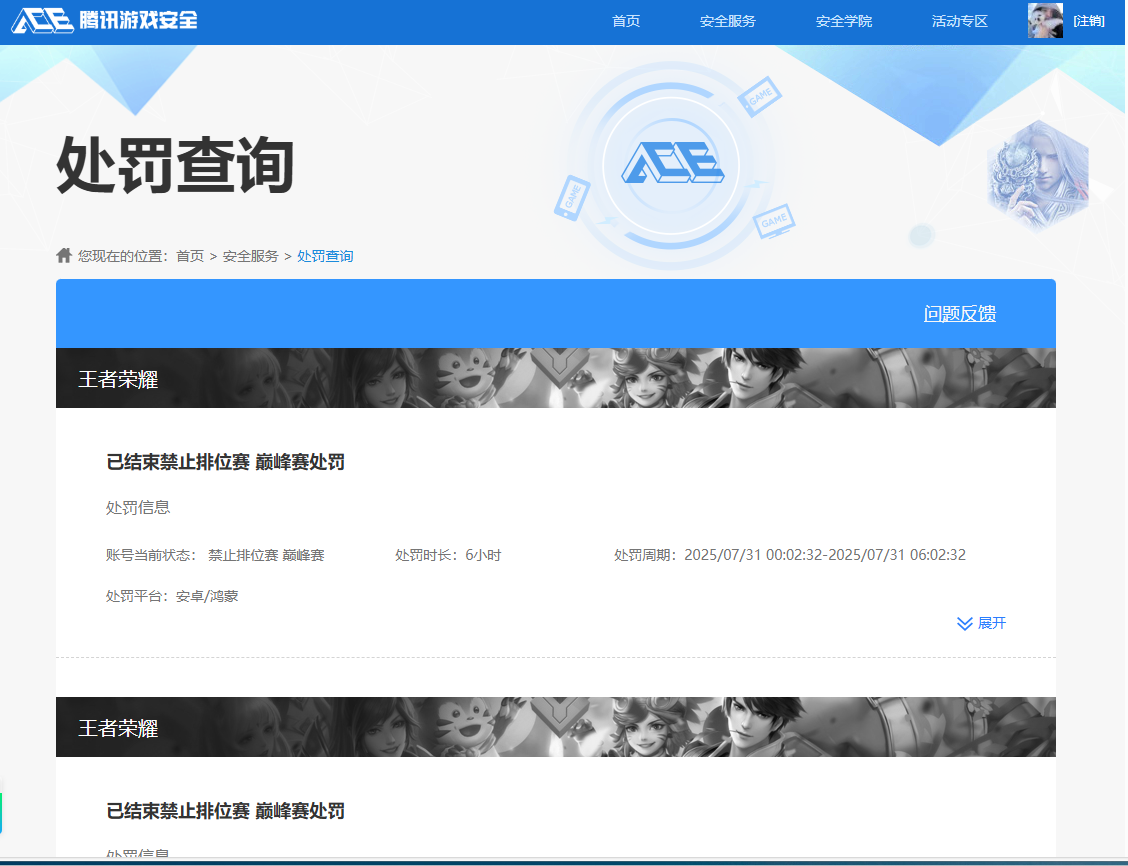Click the 安全服务 breadcrumb link
Image resolution: width=1128 pixels, height=866 pixels.
tap(250, 256)
